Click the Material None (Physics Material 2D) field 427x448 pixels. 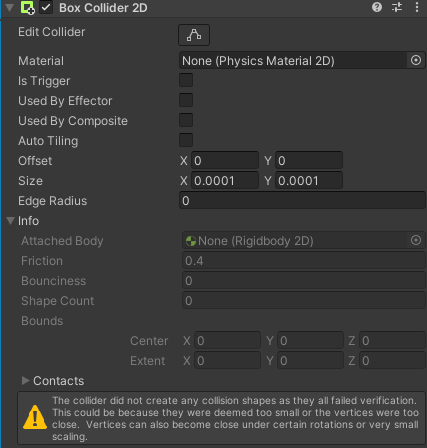pos(293,61)
